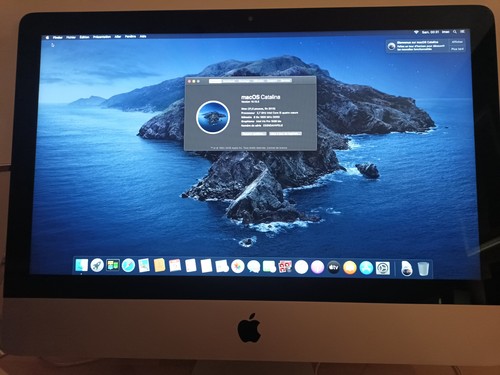Screen dimensions: 500x375
Task: Click the Numéro de série value
Action: [273, 125]
